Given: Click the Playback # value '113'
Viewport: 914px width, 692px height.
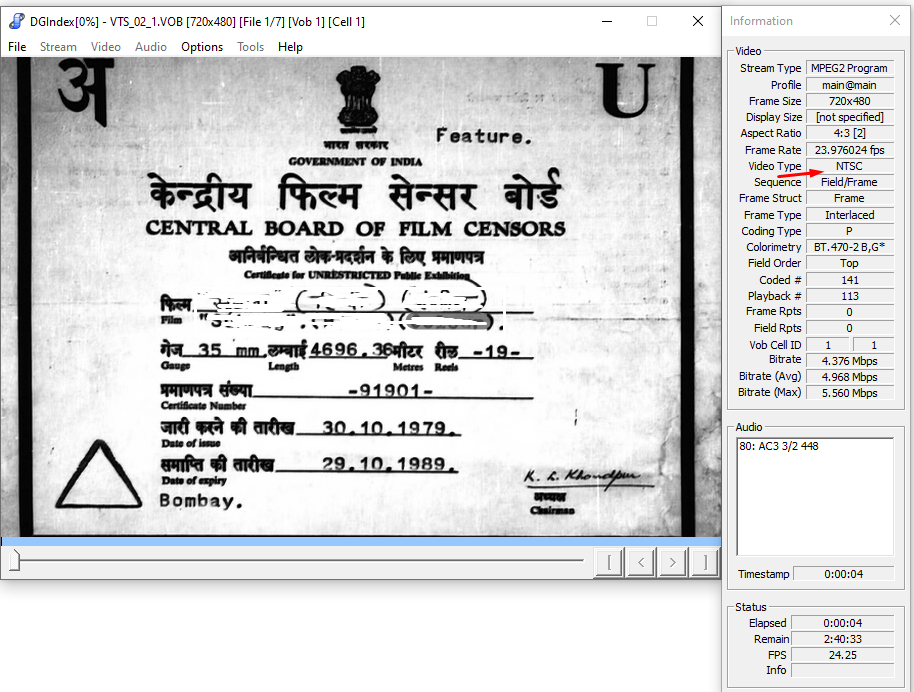Looking at the screenshot, I should [849, 296].
